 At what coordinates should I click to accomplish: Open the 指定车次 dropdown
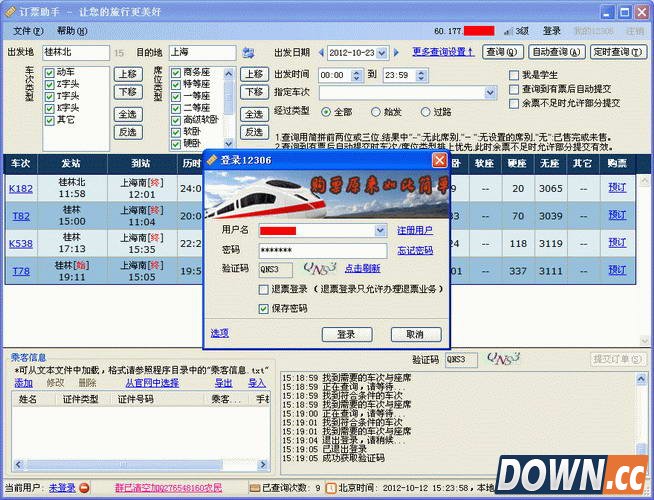[x=490, y=93]
